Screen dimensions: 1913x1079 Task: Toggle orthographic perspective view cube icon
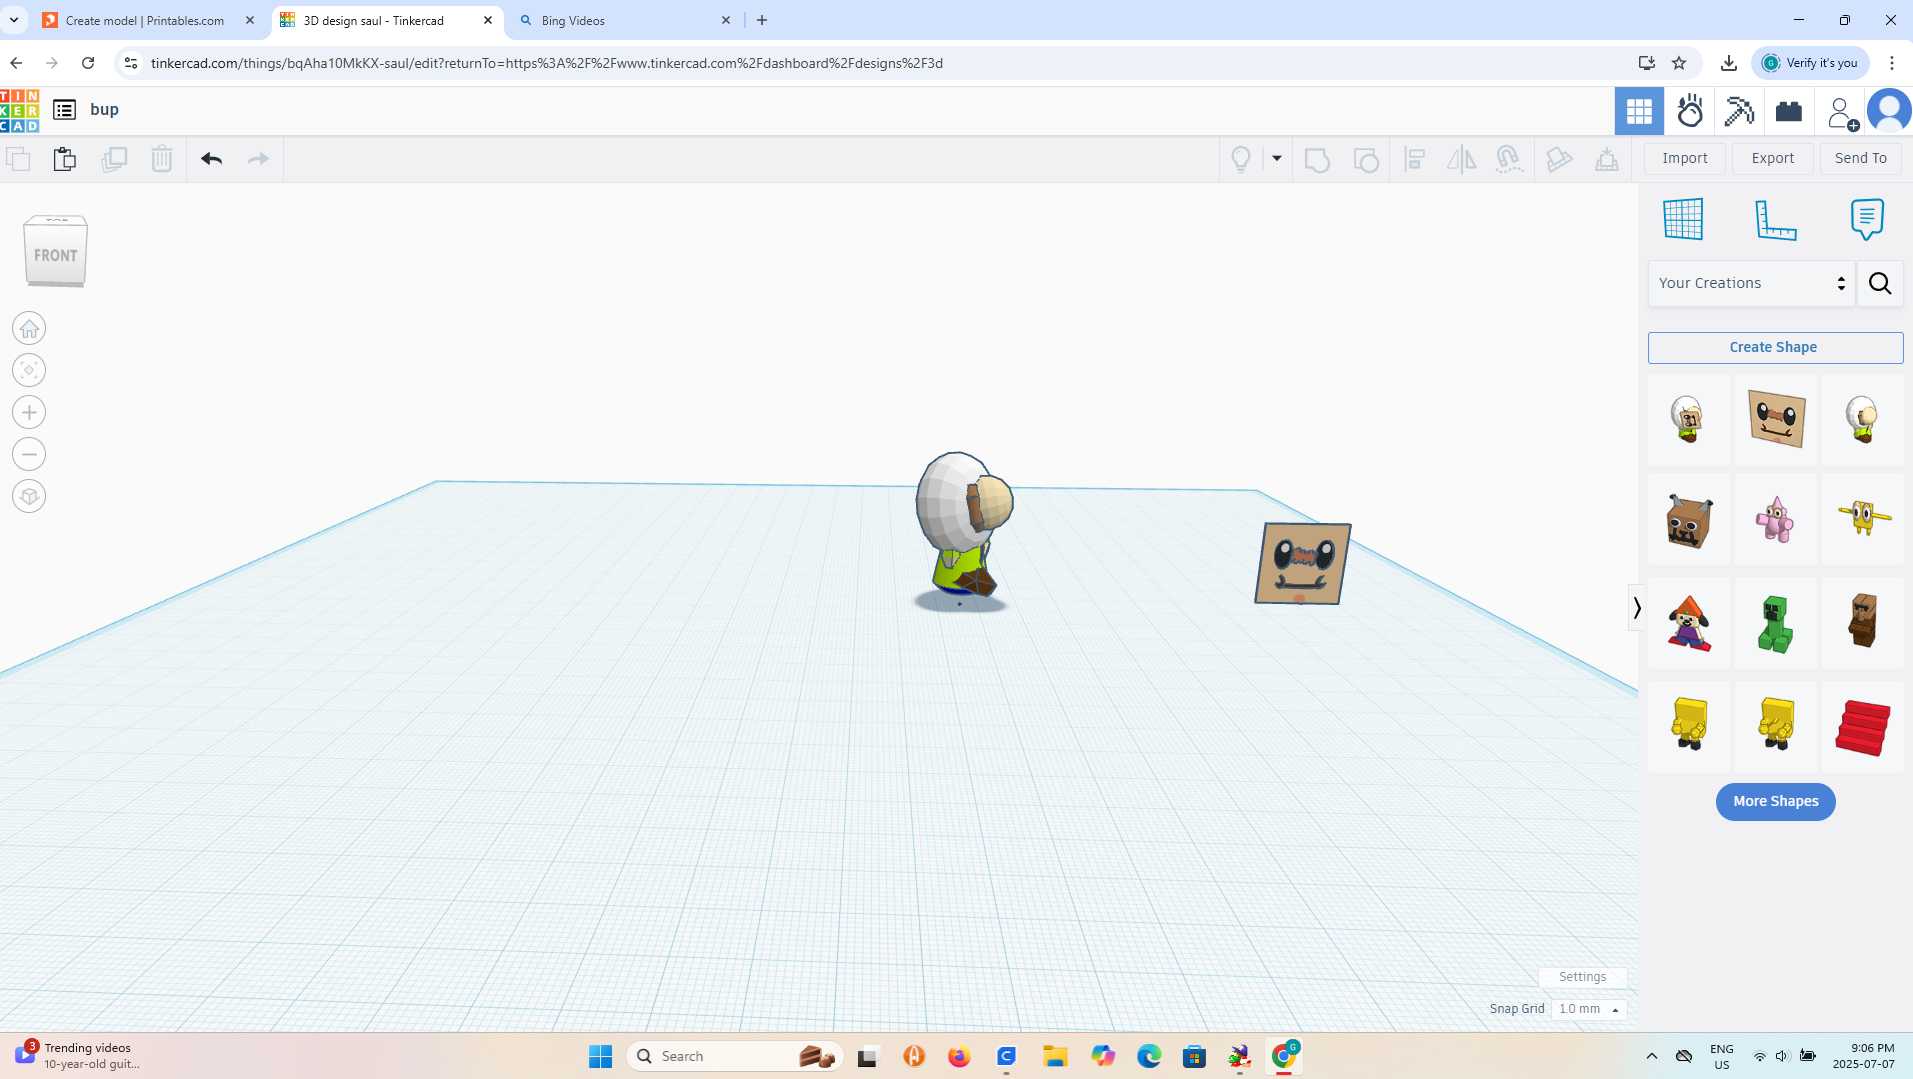click(x=29, y=496)
